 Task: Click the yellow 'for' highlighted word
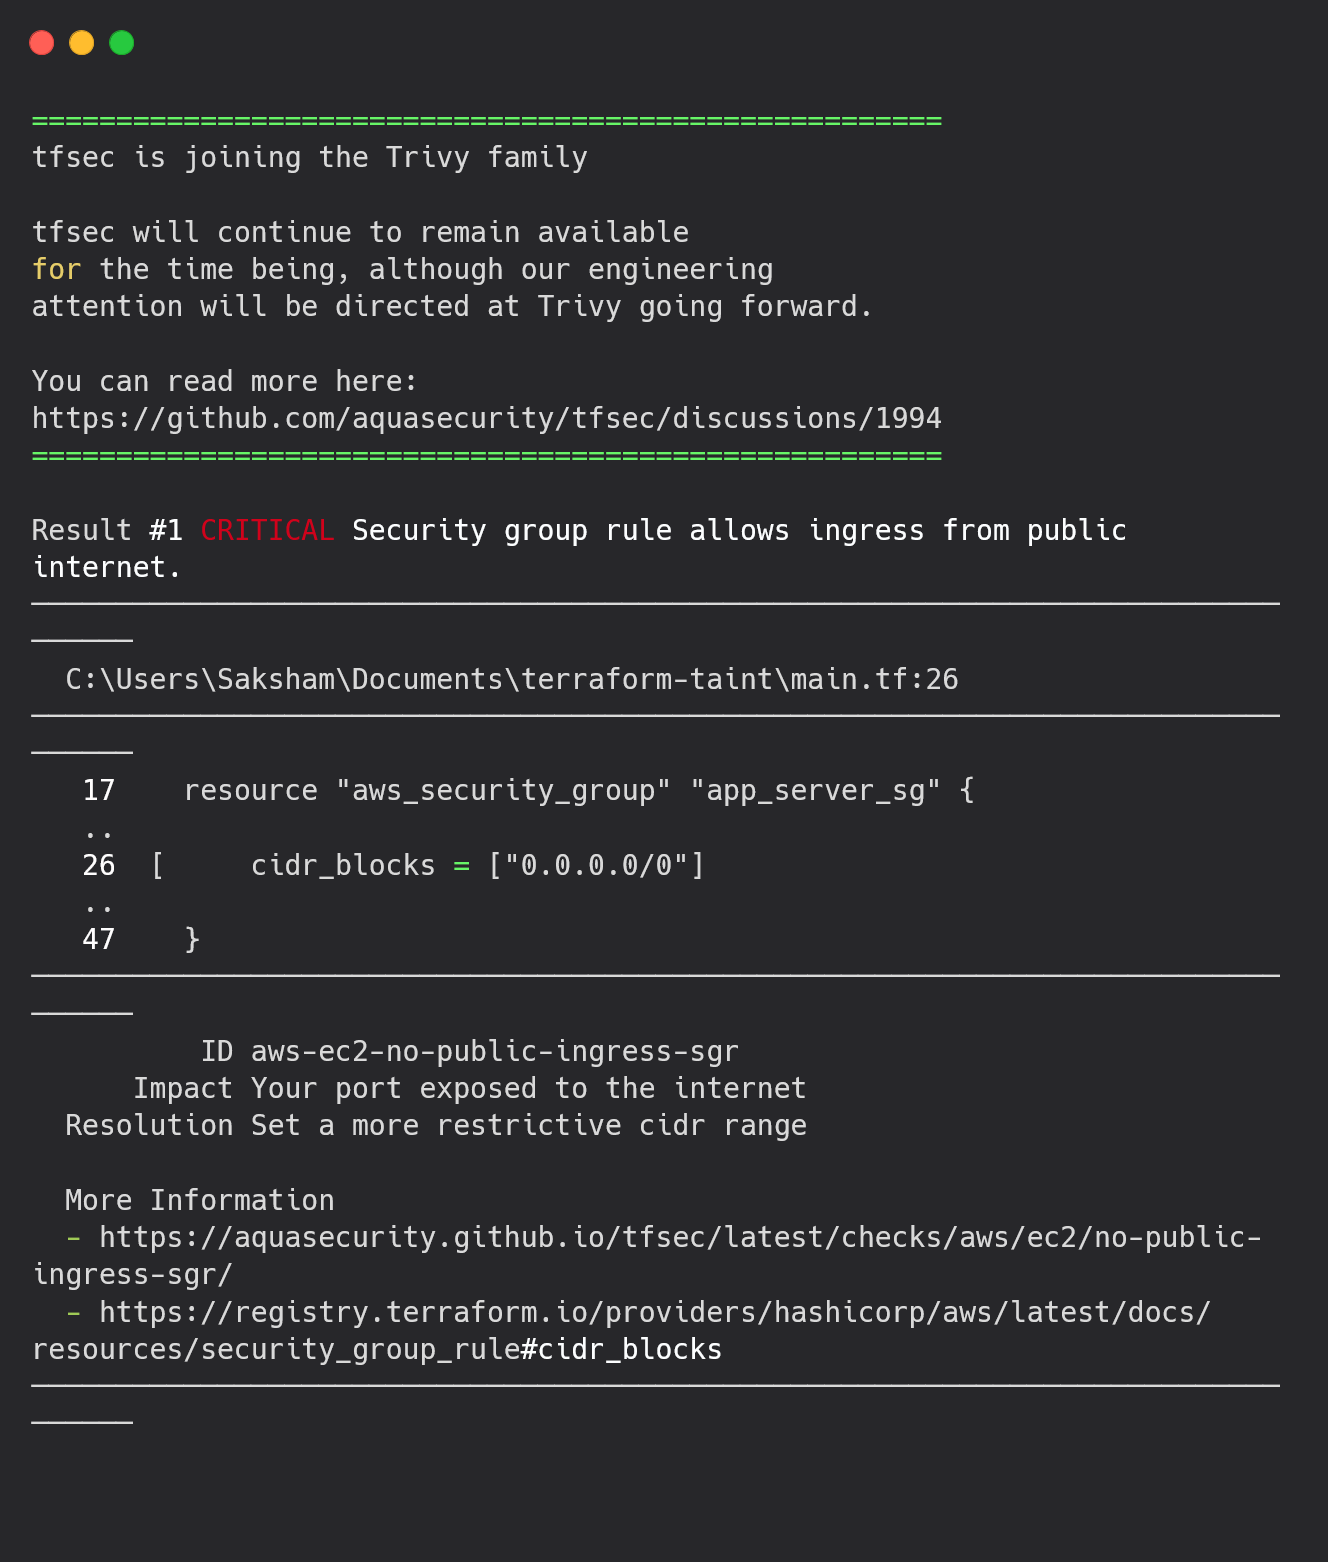pos(57,269)
